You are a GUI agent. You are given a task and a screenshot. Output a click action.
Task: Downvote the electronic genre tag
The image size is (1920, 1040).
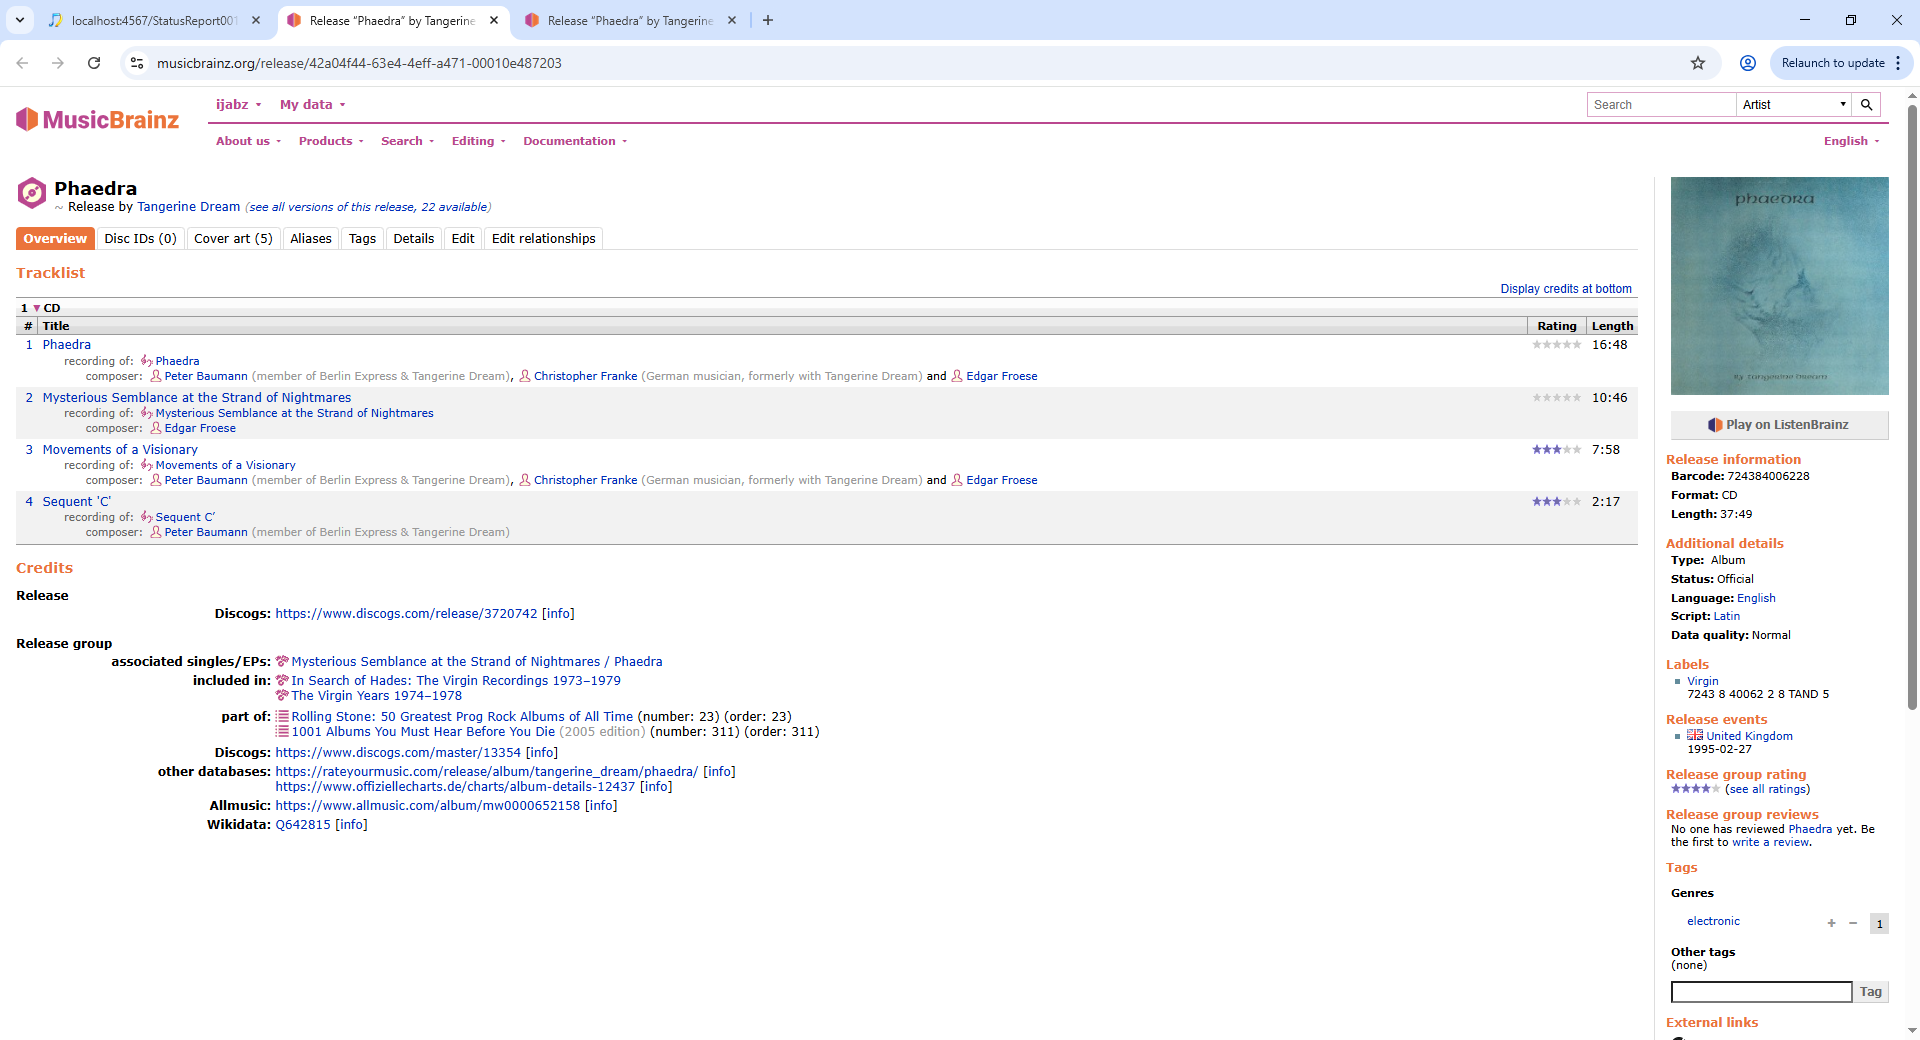coord(1853,923)
